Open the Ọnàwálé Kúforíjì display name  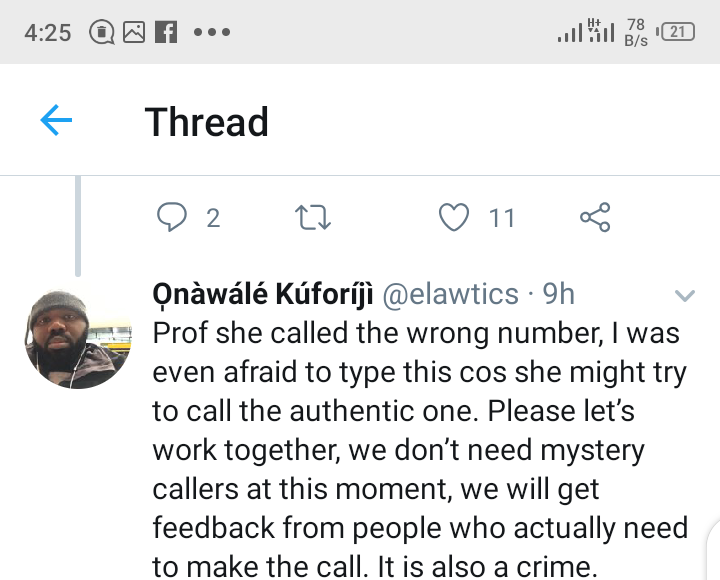click(263, 294)
